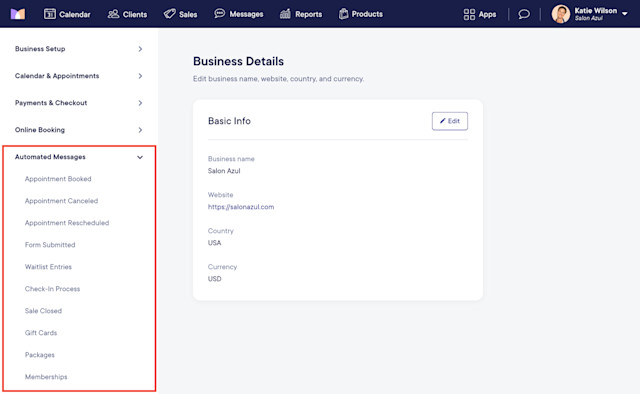Open Products from the top navigation

pyautogui.click(x=361, y=14)
